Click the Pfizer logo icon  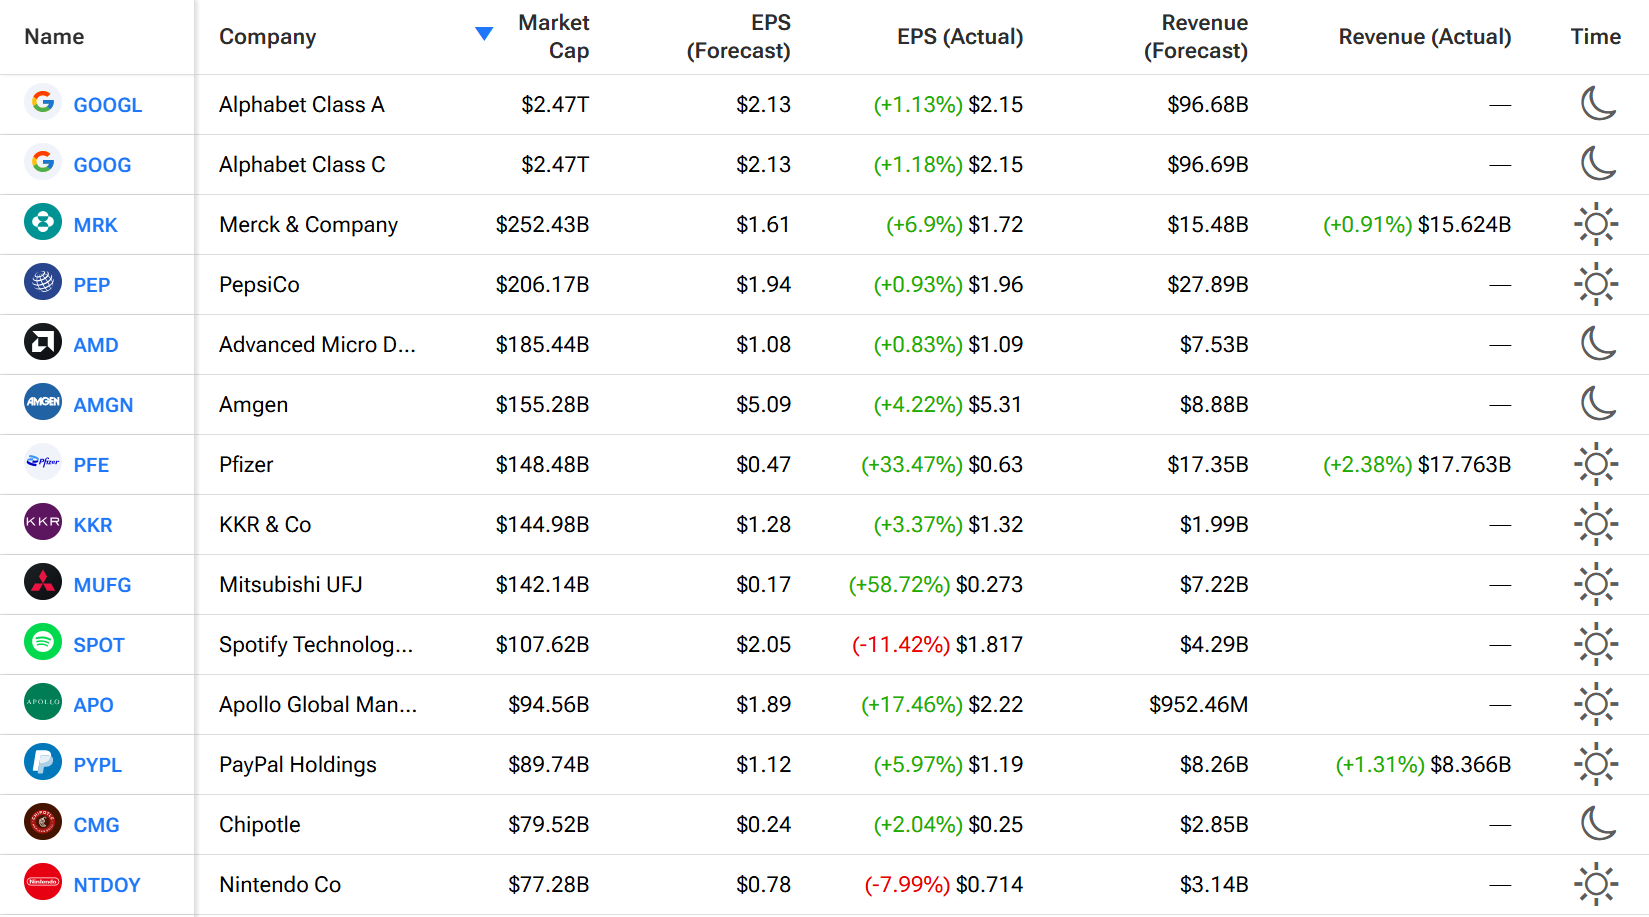tap(43, 462)
